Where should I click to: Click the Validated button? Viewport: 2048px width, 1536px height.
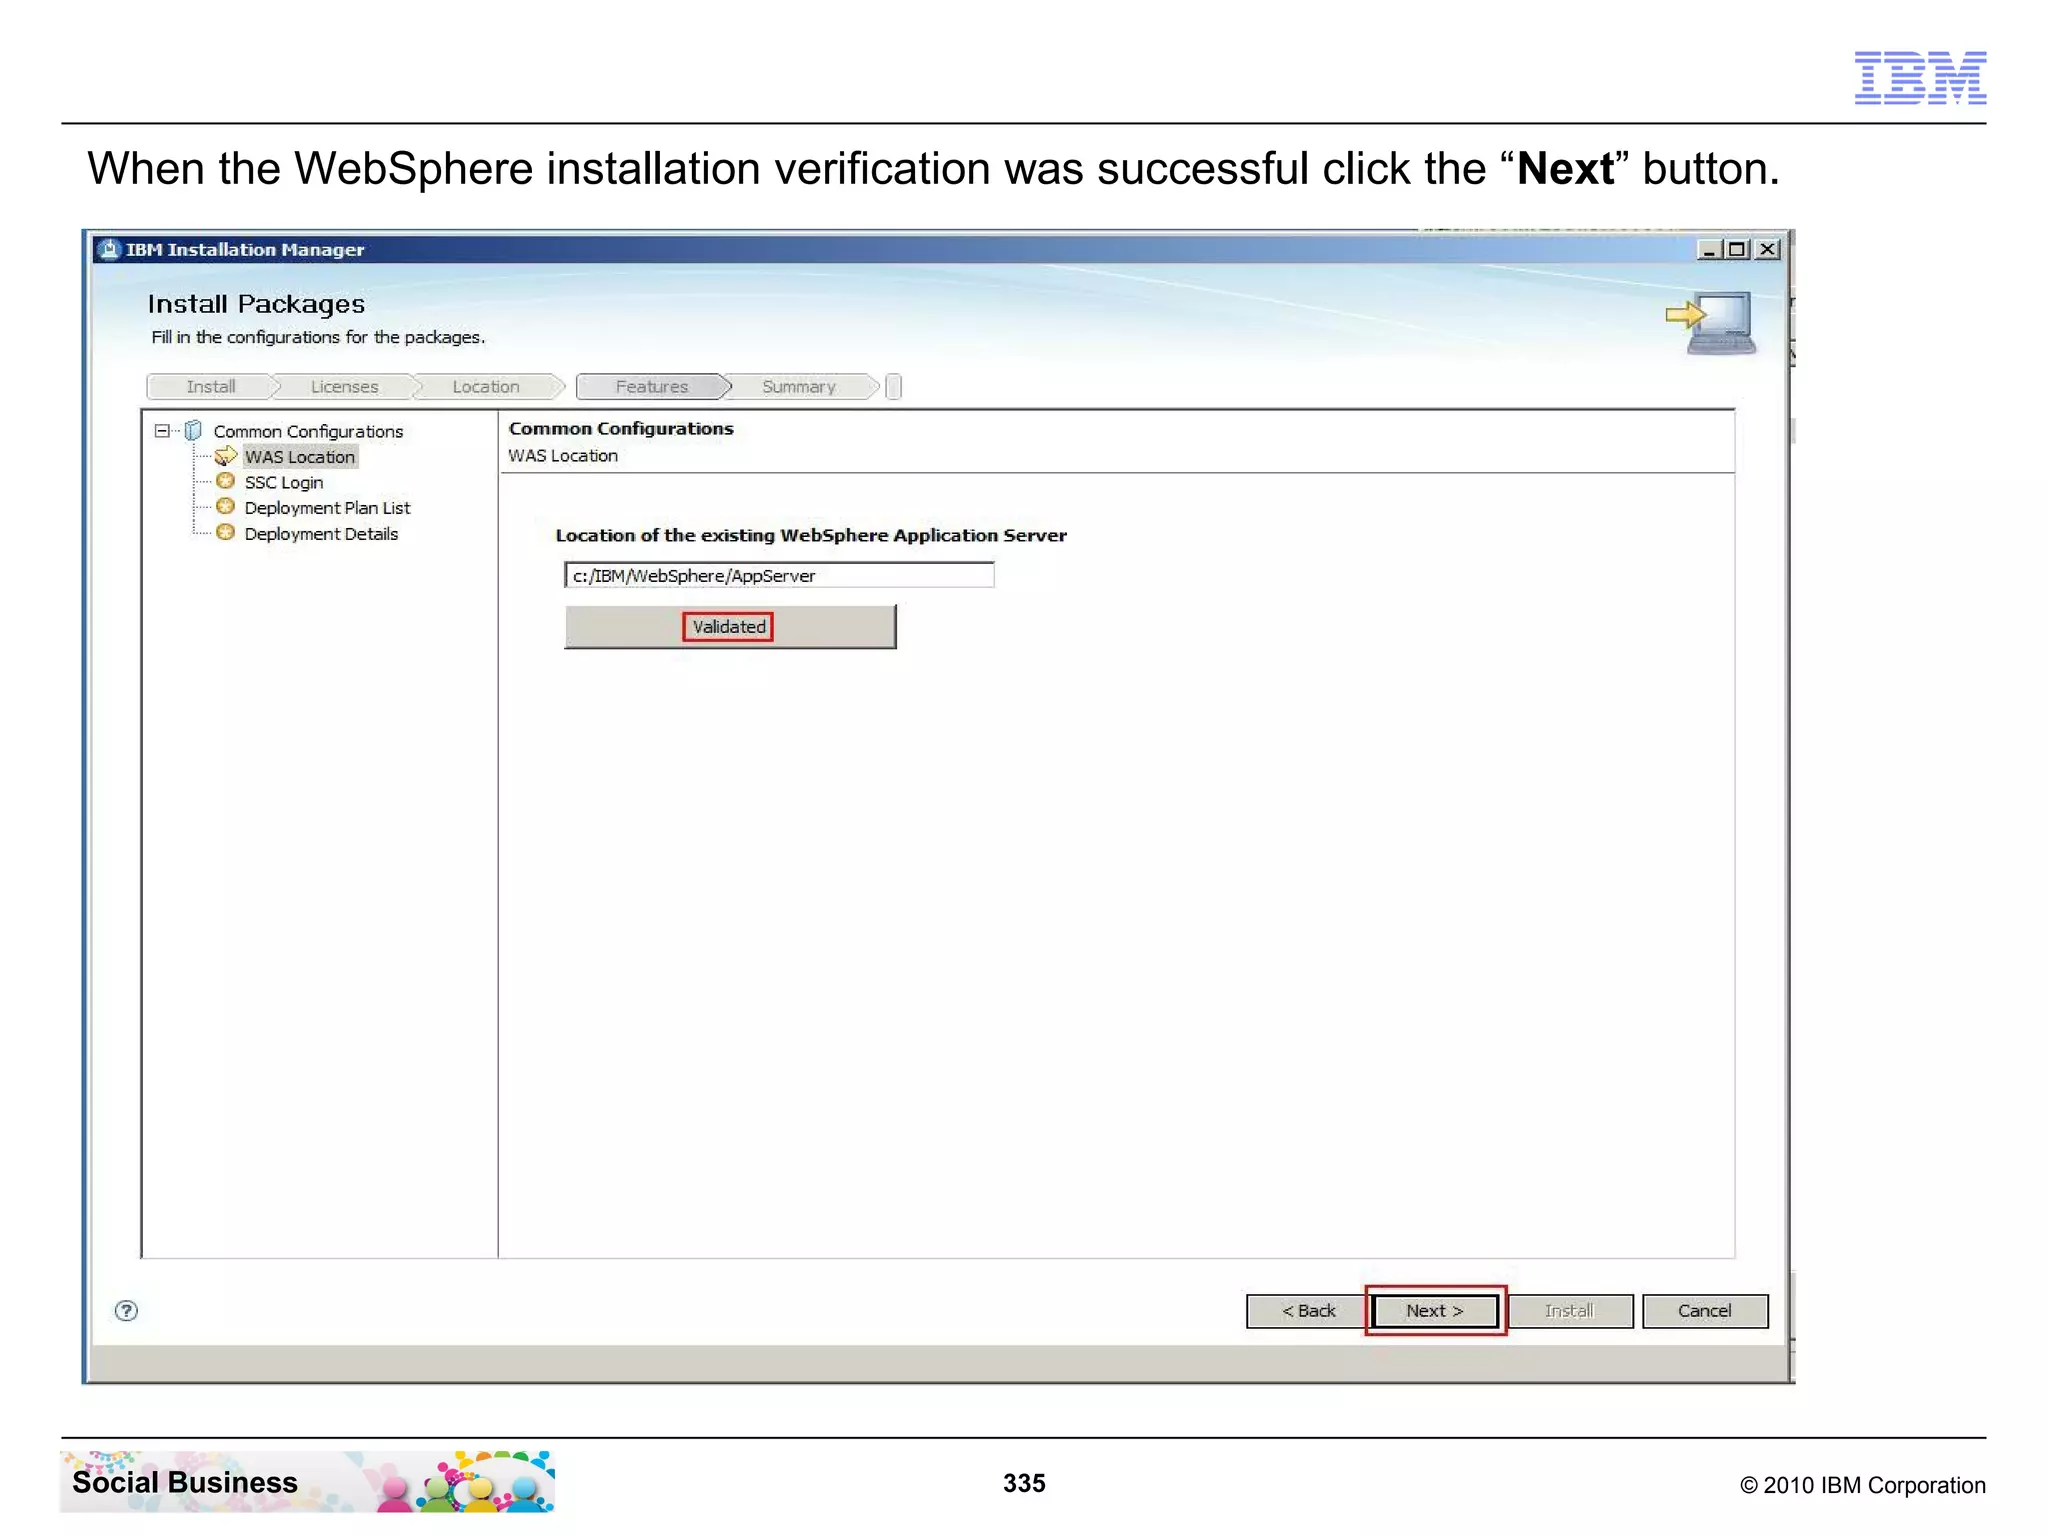729,626
